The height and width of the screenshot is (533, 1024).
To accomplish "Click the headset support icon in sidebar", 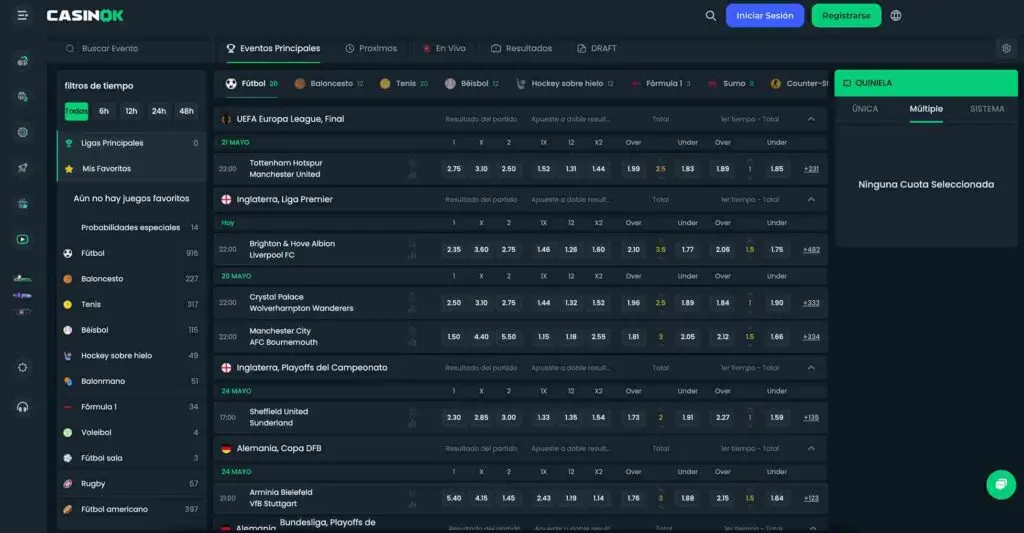I will (23, 407).
